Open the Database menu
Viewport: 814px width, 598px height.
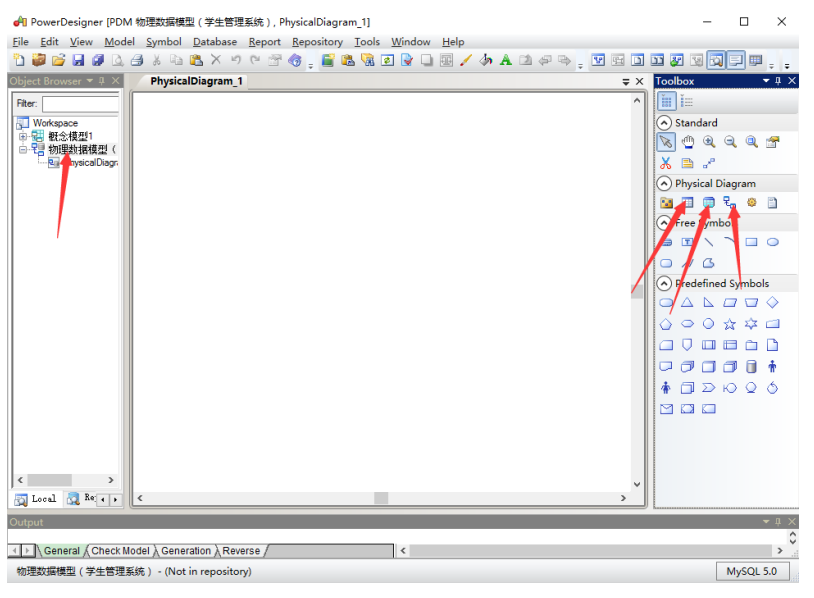tap(214, 42)
